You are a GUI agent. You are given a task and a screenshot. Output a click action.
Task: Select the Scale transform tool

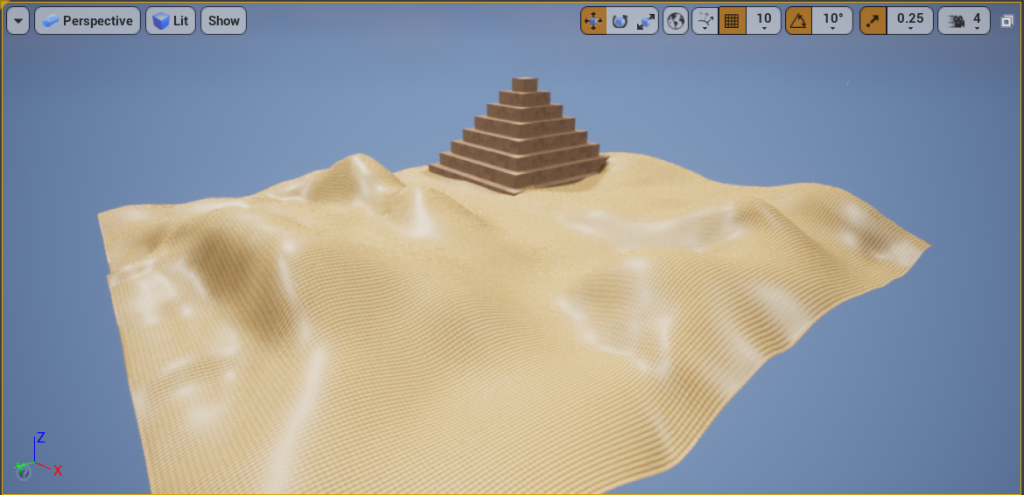645,21
